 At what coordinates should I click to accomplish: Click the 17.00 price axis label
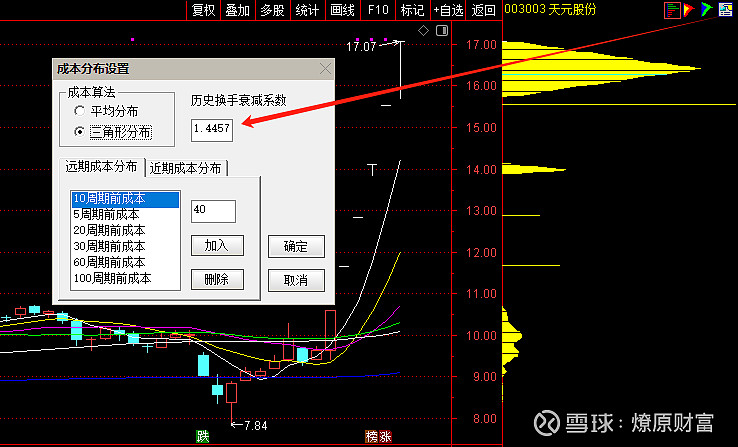(x=481, y=45)
